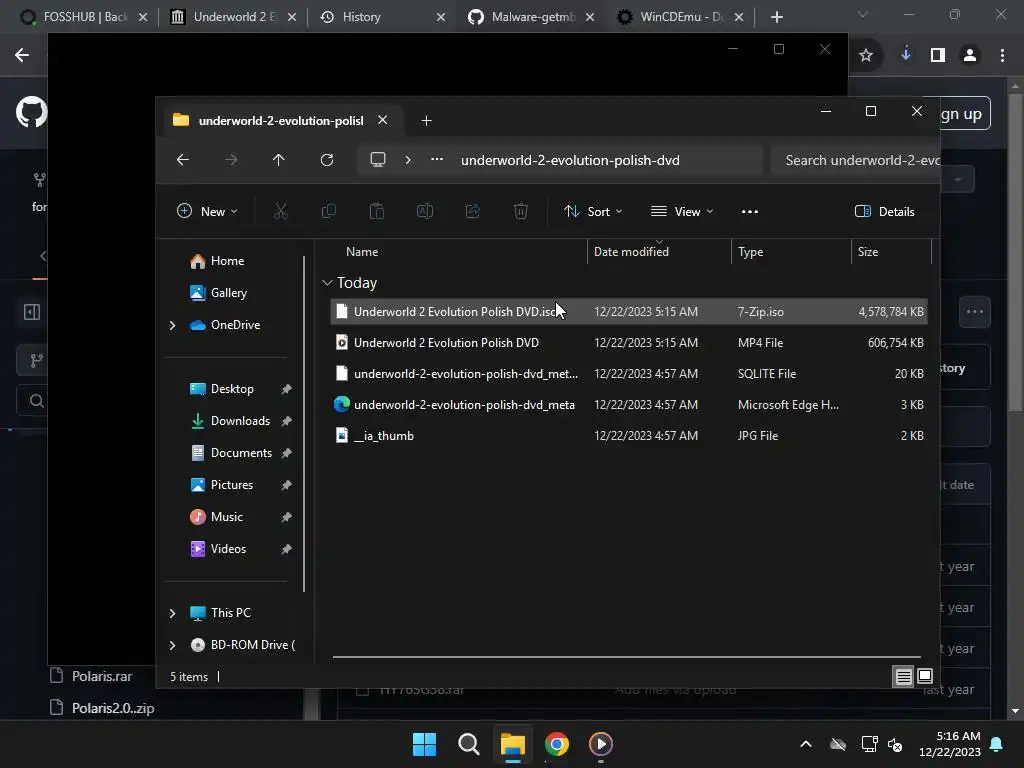The height and width of the screenshot is (768, 1024).
Task: Open Documents quick access folder
Action: coord(231,453)
